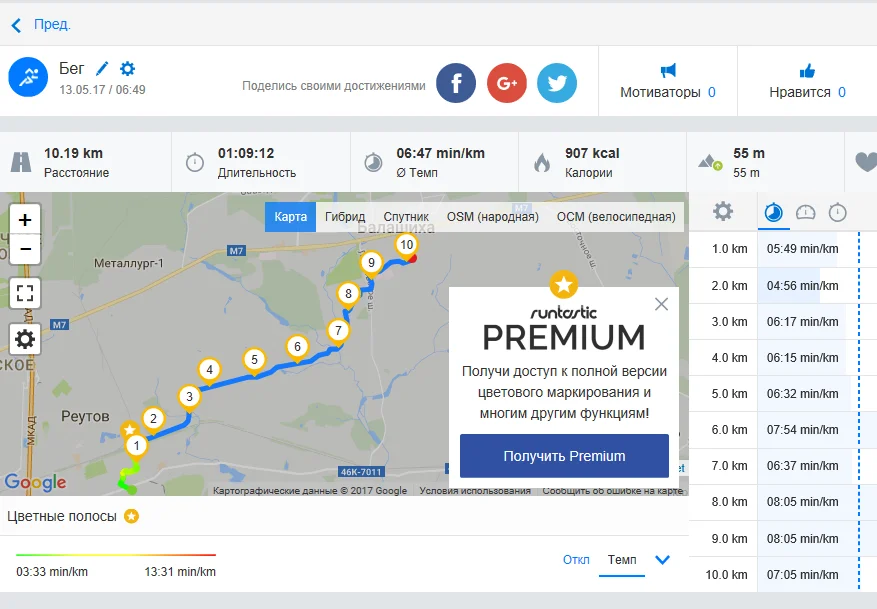The height and width of the screenshot is (609, 877).
Task: Edit the Бег activity with the pencil icon
Action: coord(102,69)
